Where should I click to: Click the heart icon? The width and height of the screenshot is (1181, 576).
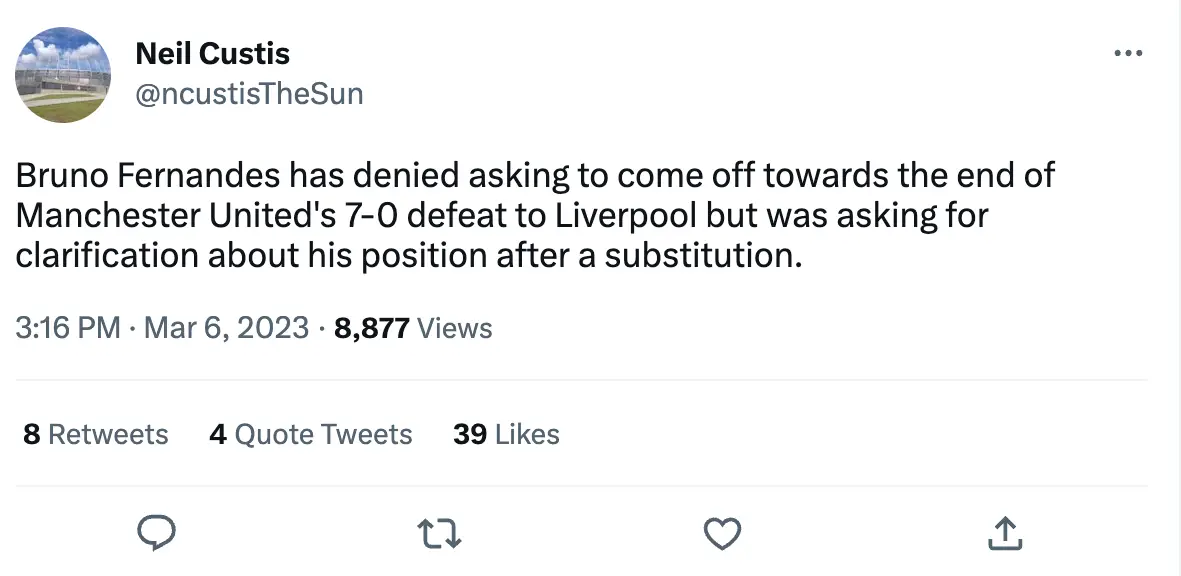coord(722,533)
